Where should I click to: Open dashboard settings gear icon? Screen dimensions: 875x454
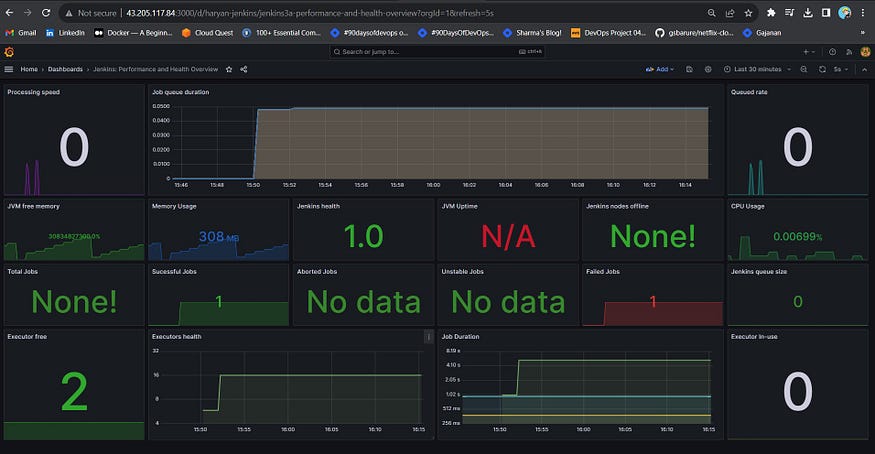tap(708, 69)
